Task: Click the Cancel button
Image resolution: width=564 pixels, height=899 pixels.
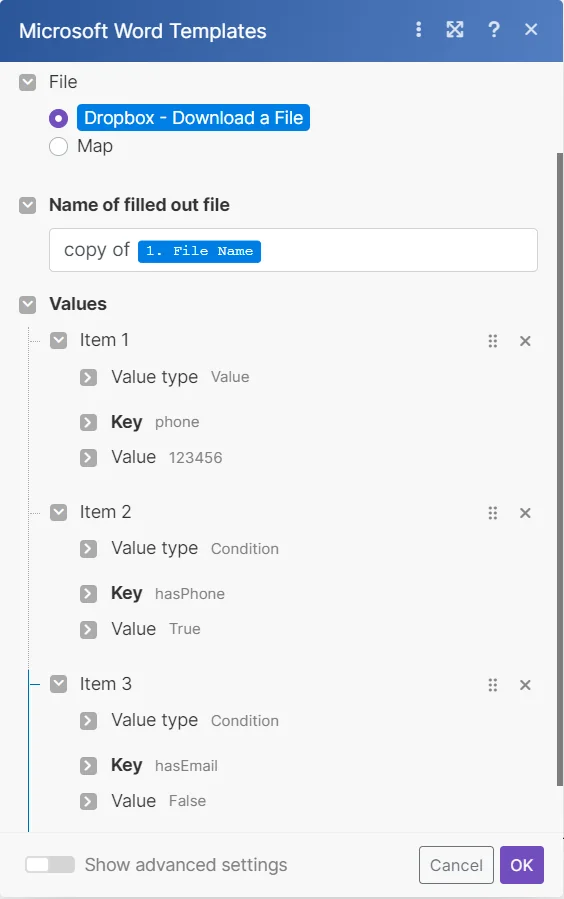Action: [456, 865]
